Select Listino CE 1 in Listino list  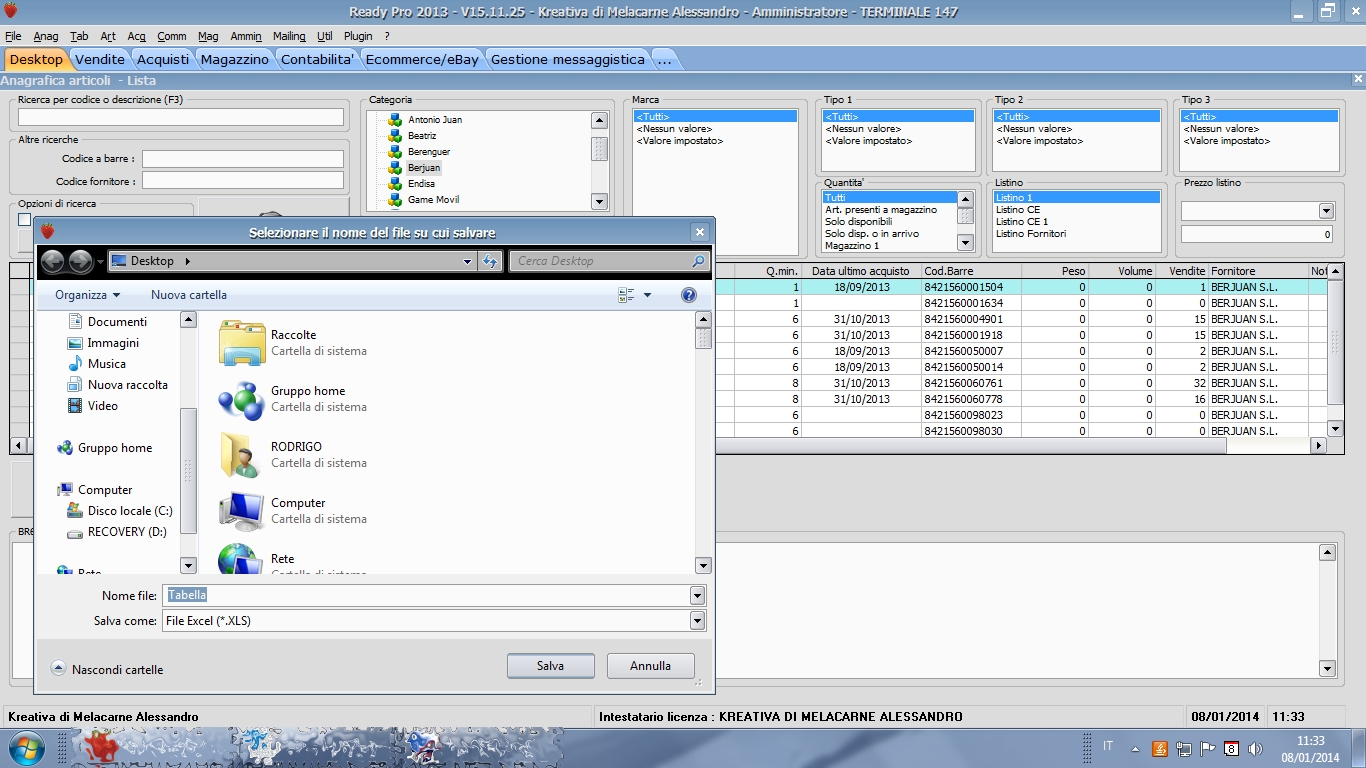tap(1021, 222)
